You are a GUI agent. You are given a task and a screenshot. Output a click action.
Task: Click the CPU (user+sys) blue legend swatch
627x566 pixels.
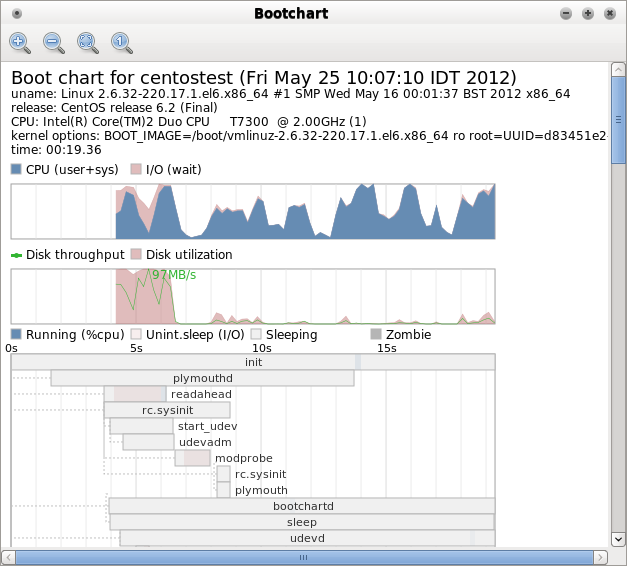coord(16,169)
